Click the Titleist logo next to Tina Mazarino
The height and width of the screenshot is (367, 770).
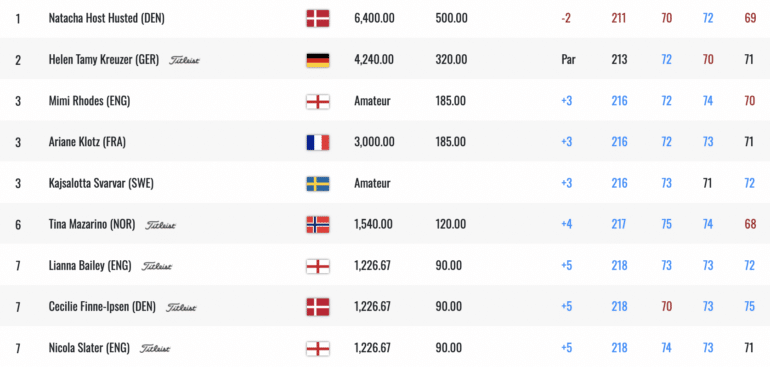coord(161,225)
